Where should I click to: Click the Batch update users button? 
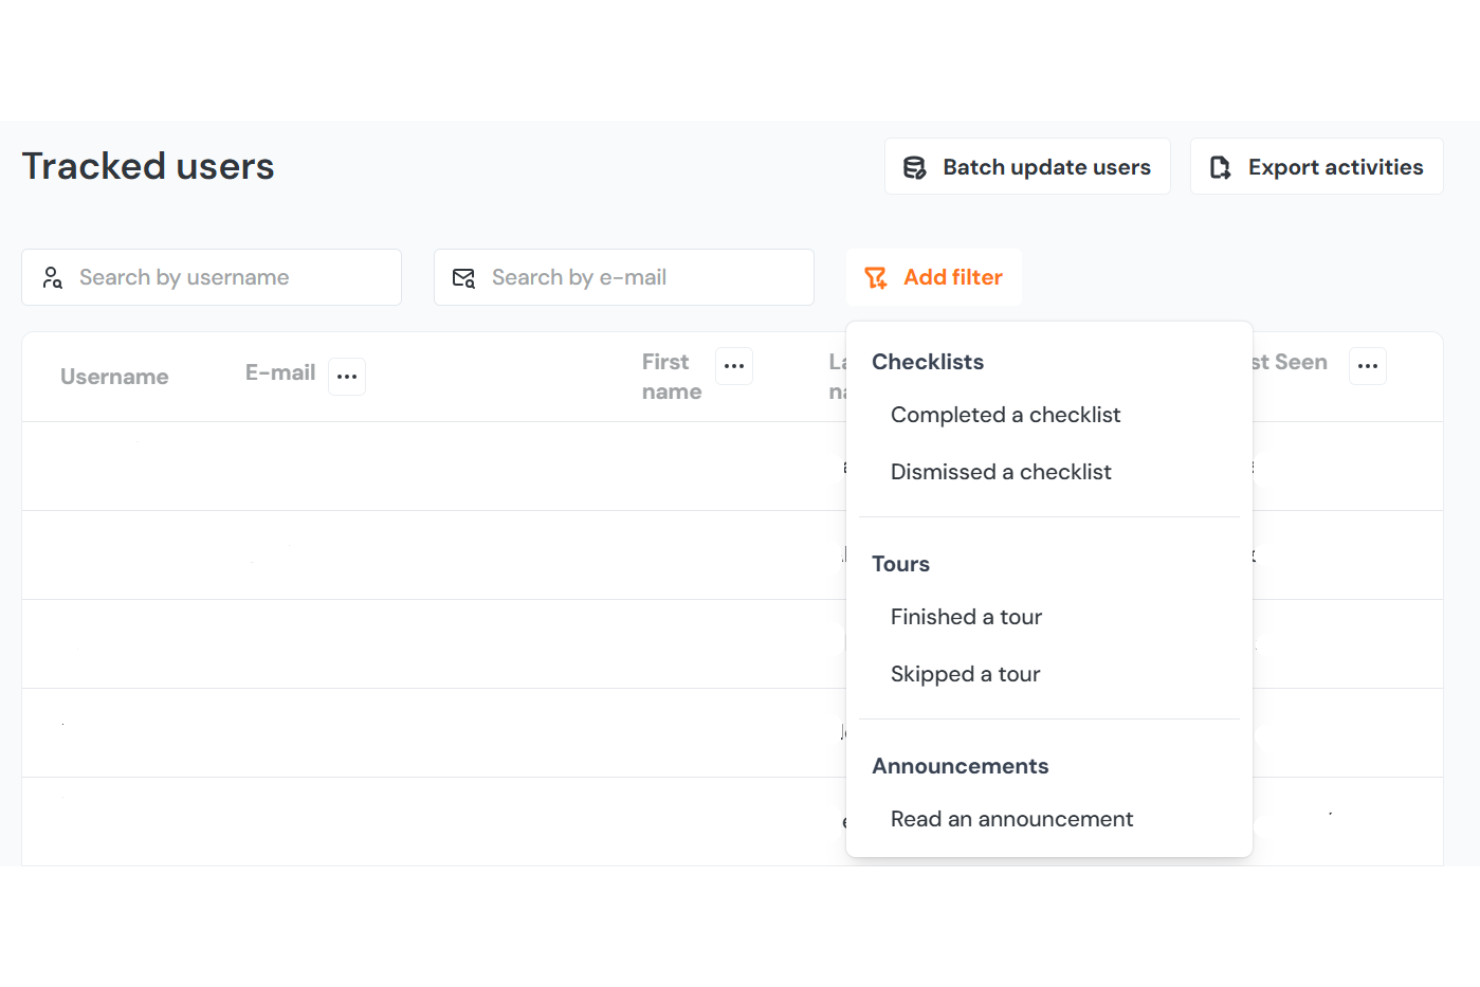pos(1027,167)
